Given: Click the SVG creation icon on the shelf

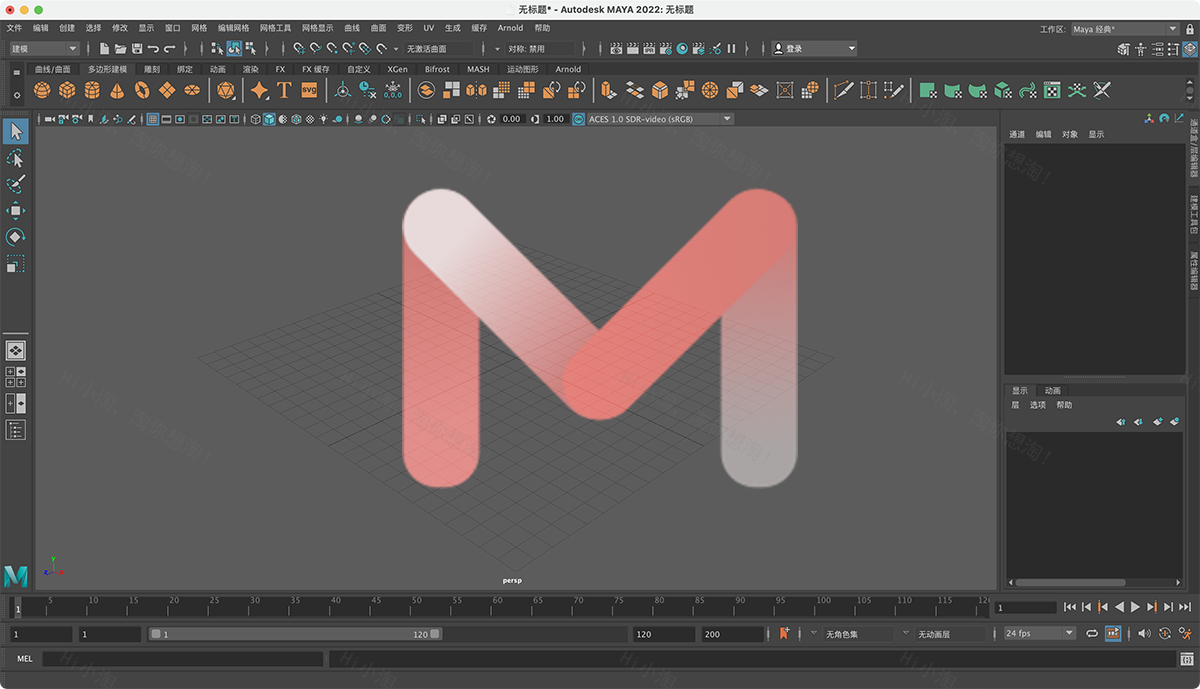Looking at the screenshot, I should point(310,90).
